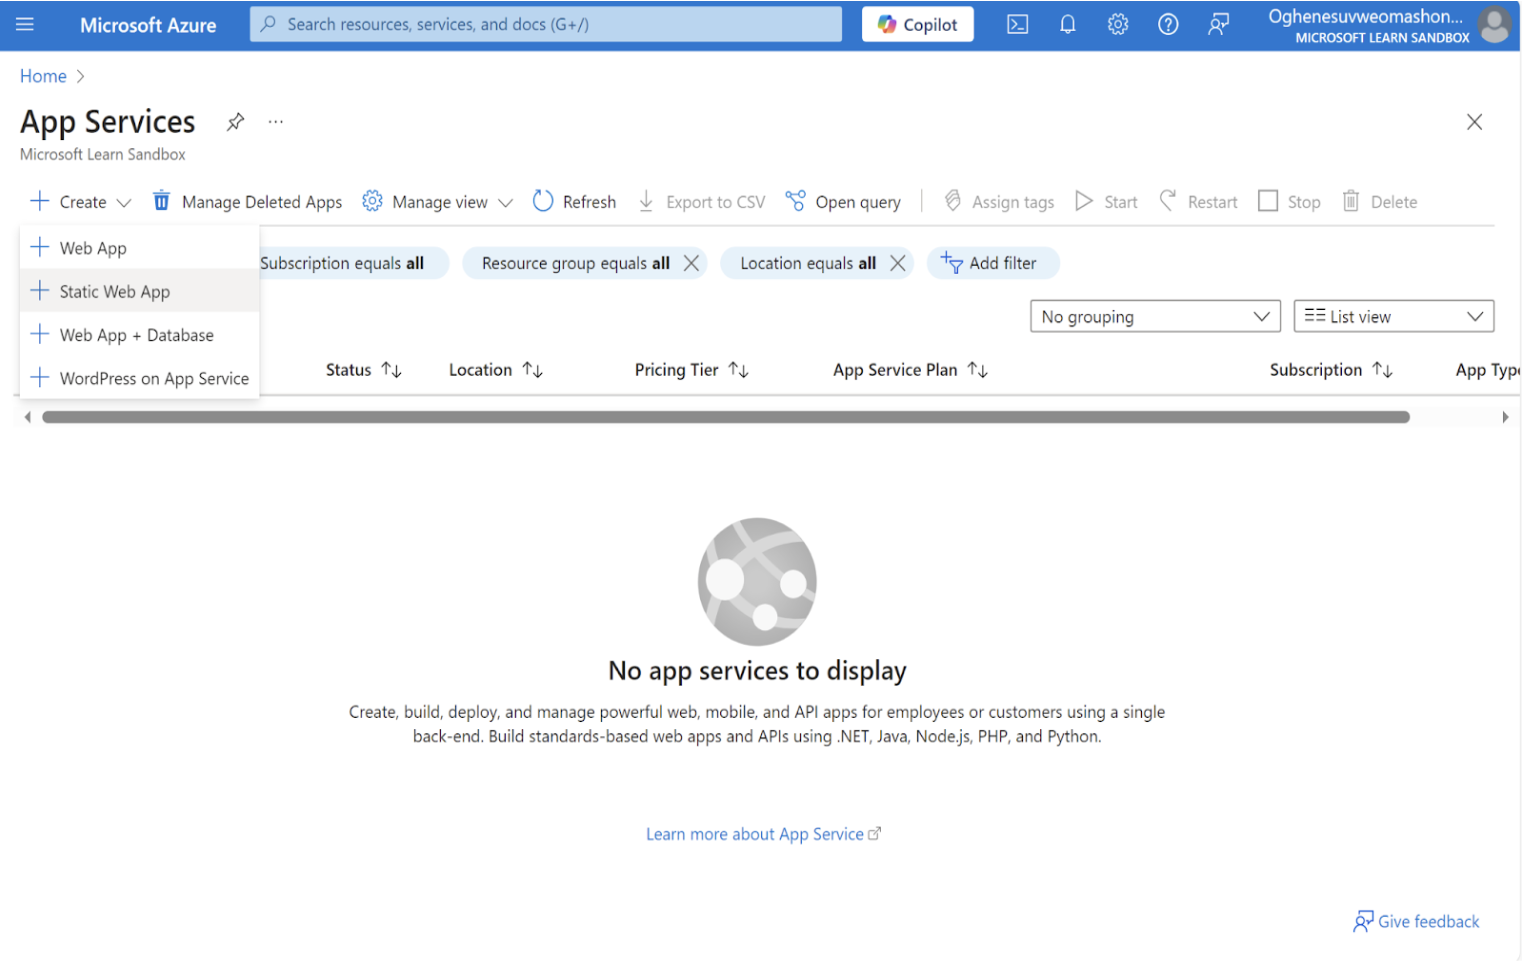Sort by App Service Plan column

point(911,370)
